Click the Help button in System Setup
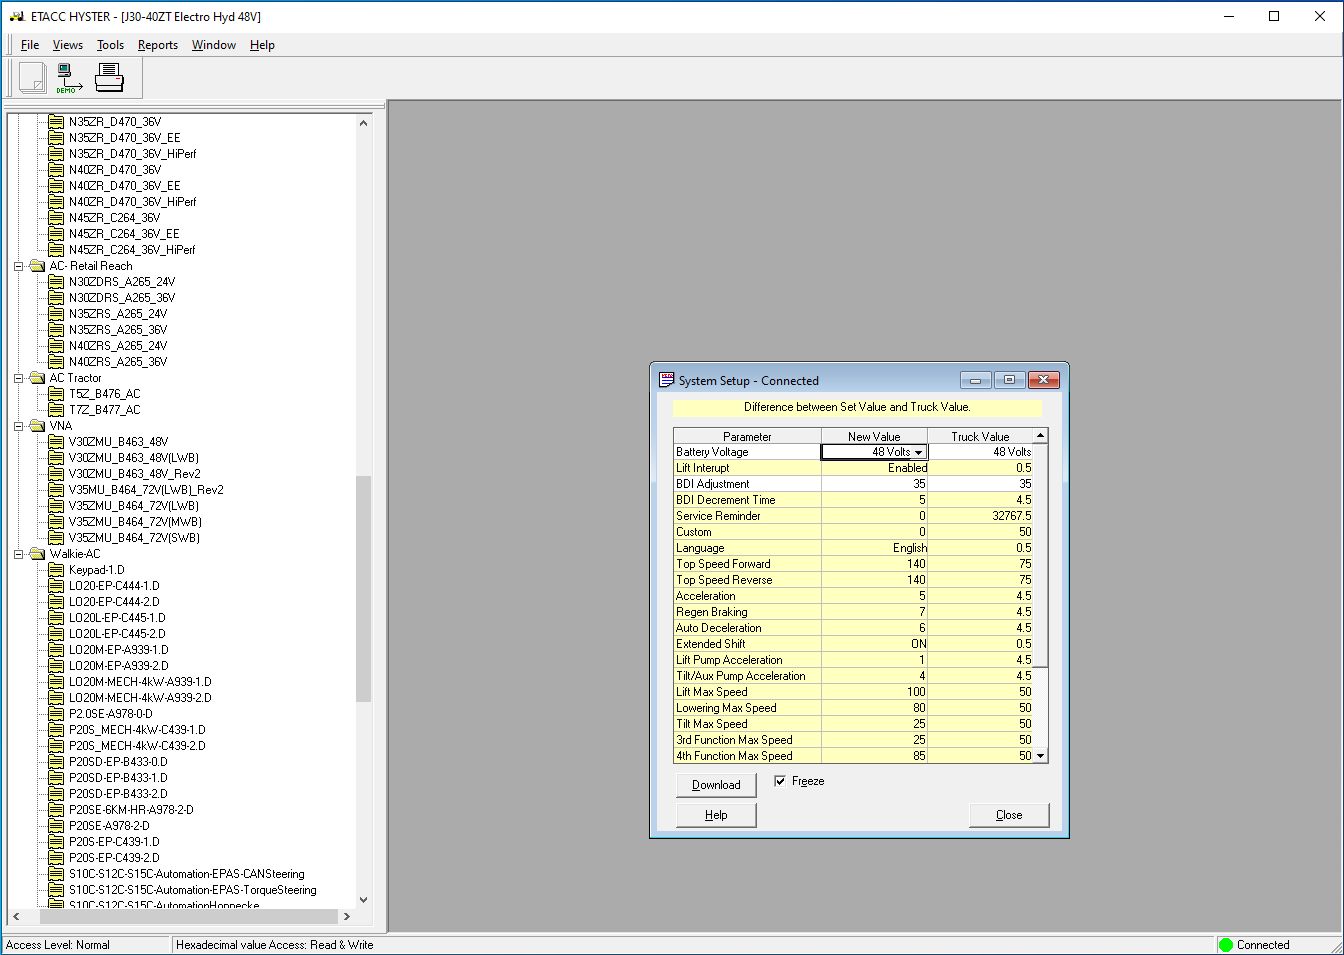The height and width of the screenshot is (955, 1344). [x=716, y=815]
